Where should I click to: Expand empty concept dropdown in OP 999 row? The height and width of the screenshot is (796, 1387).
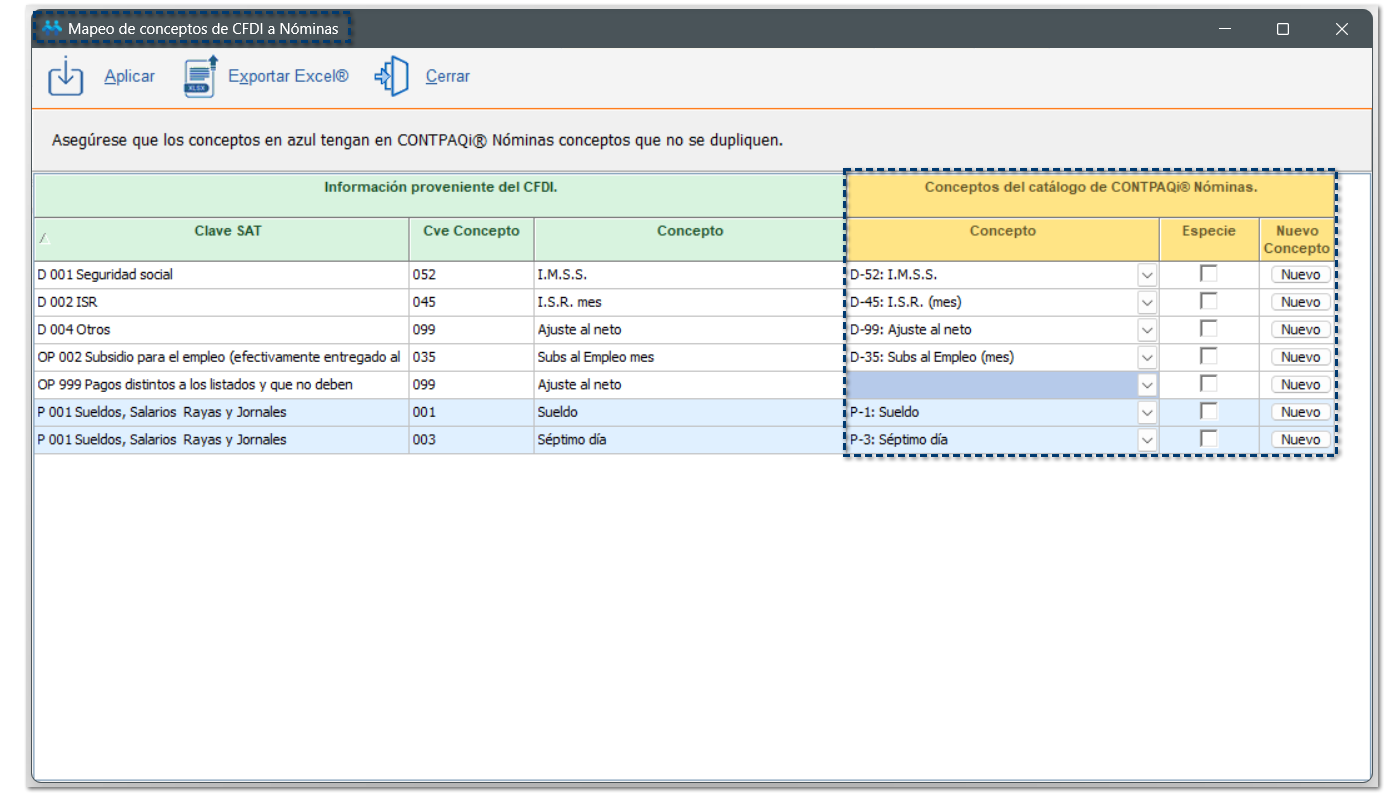[x=1147, y=384]
